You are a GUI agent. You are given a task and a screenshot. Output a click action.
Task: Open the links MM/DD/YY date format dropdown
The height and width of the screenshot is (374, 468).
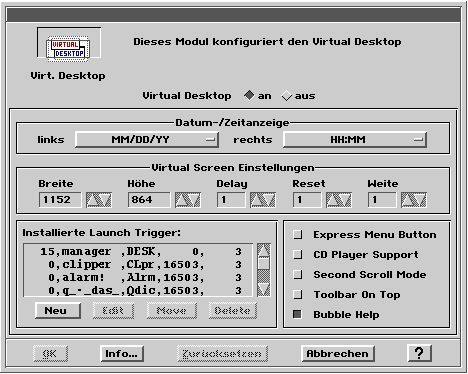pos(147,140)
